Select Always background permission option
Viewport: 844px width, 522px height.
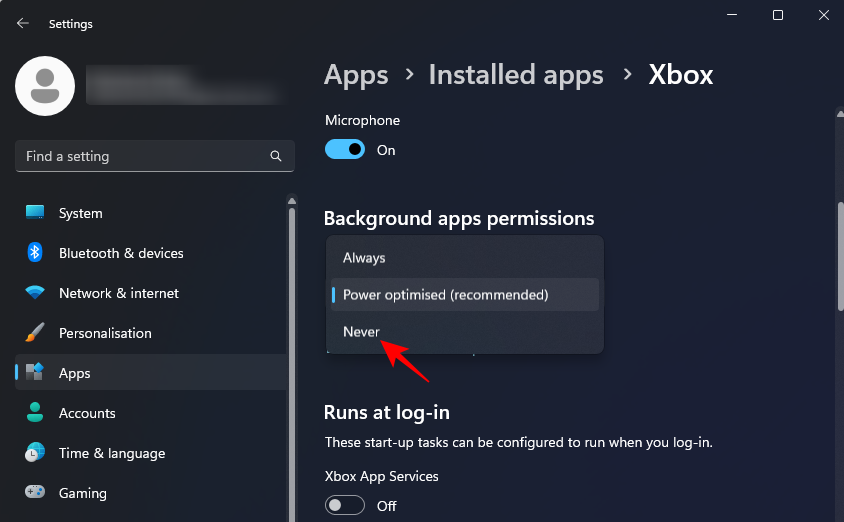point(465,258)
